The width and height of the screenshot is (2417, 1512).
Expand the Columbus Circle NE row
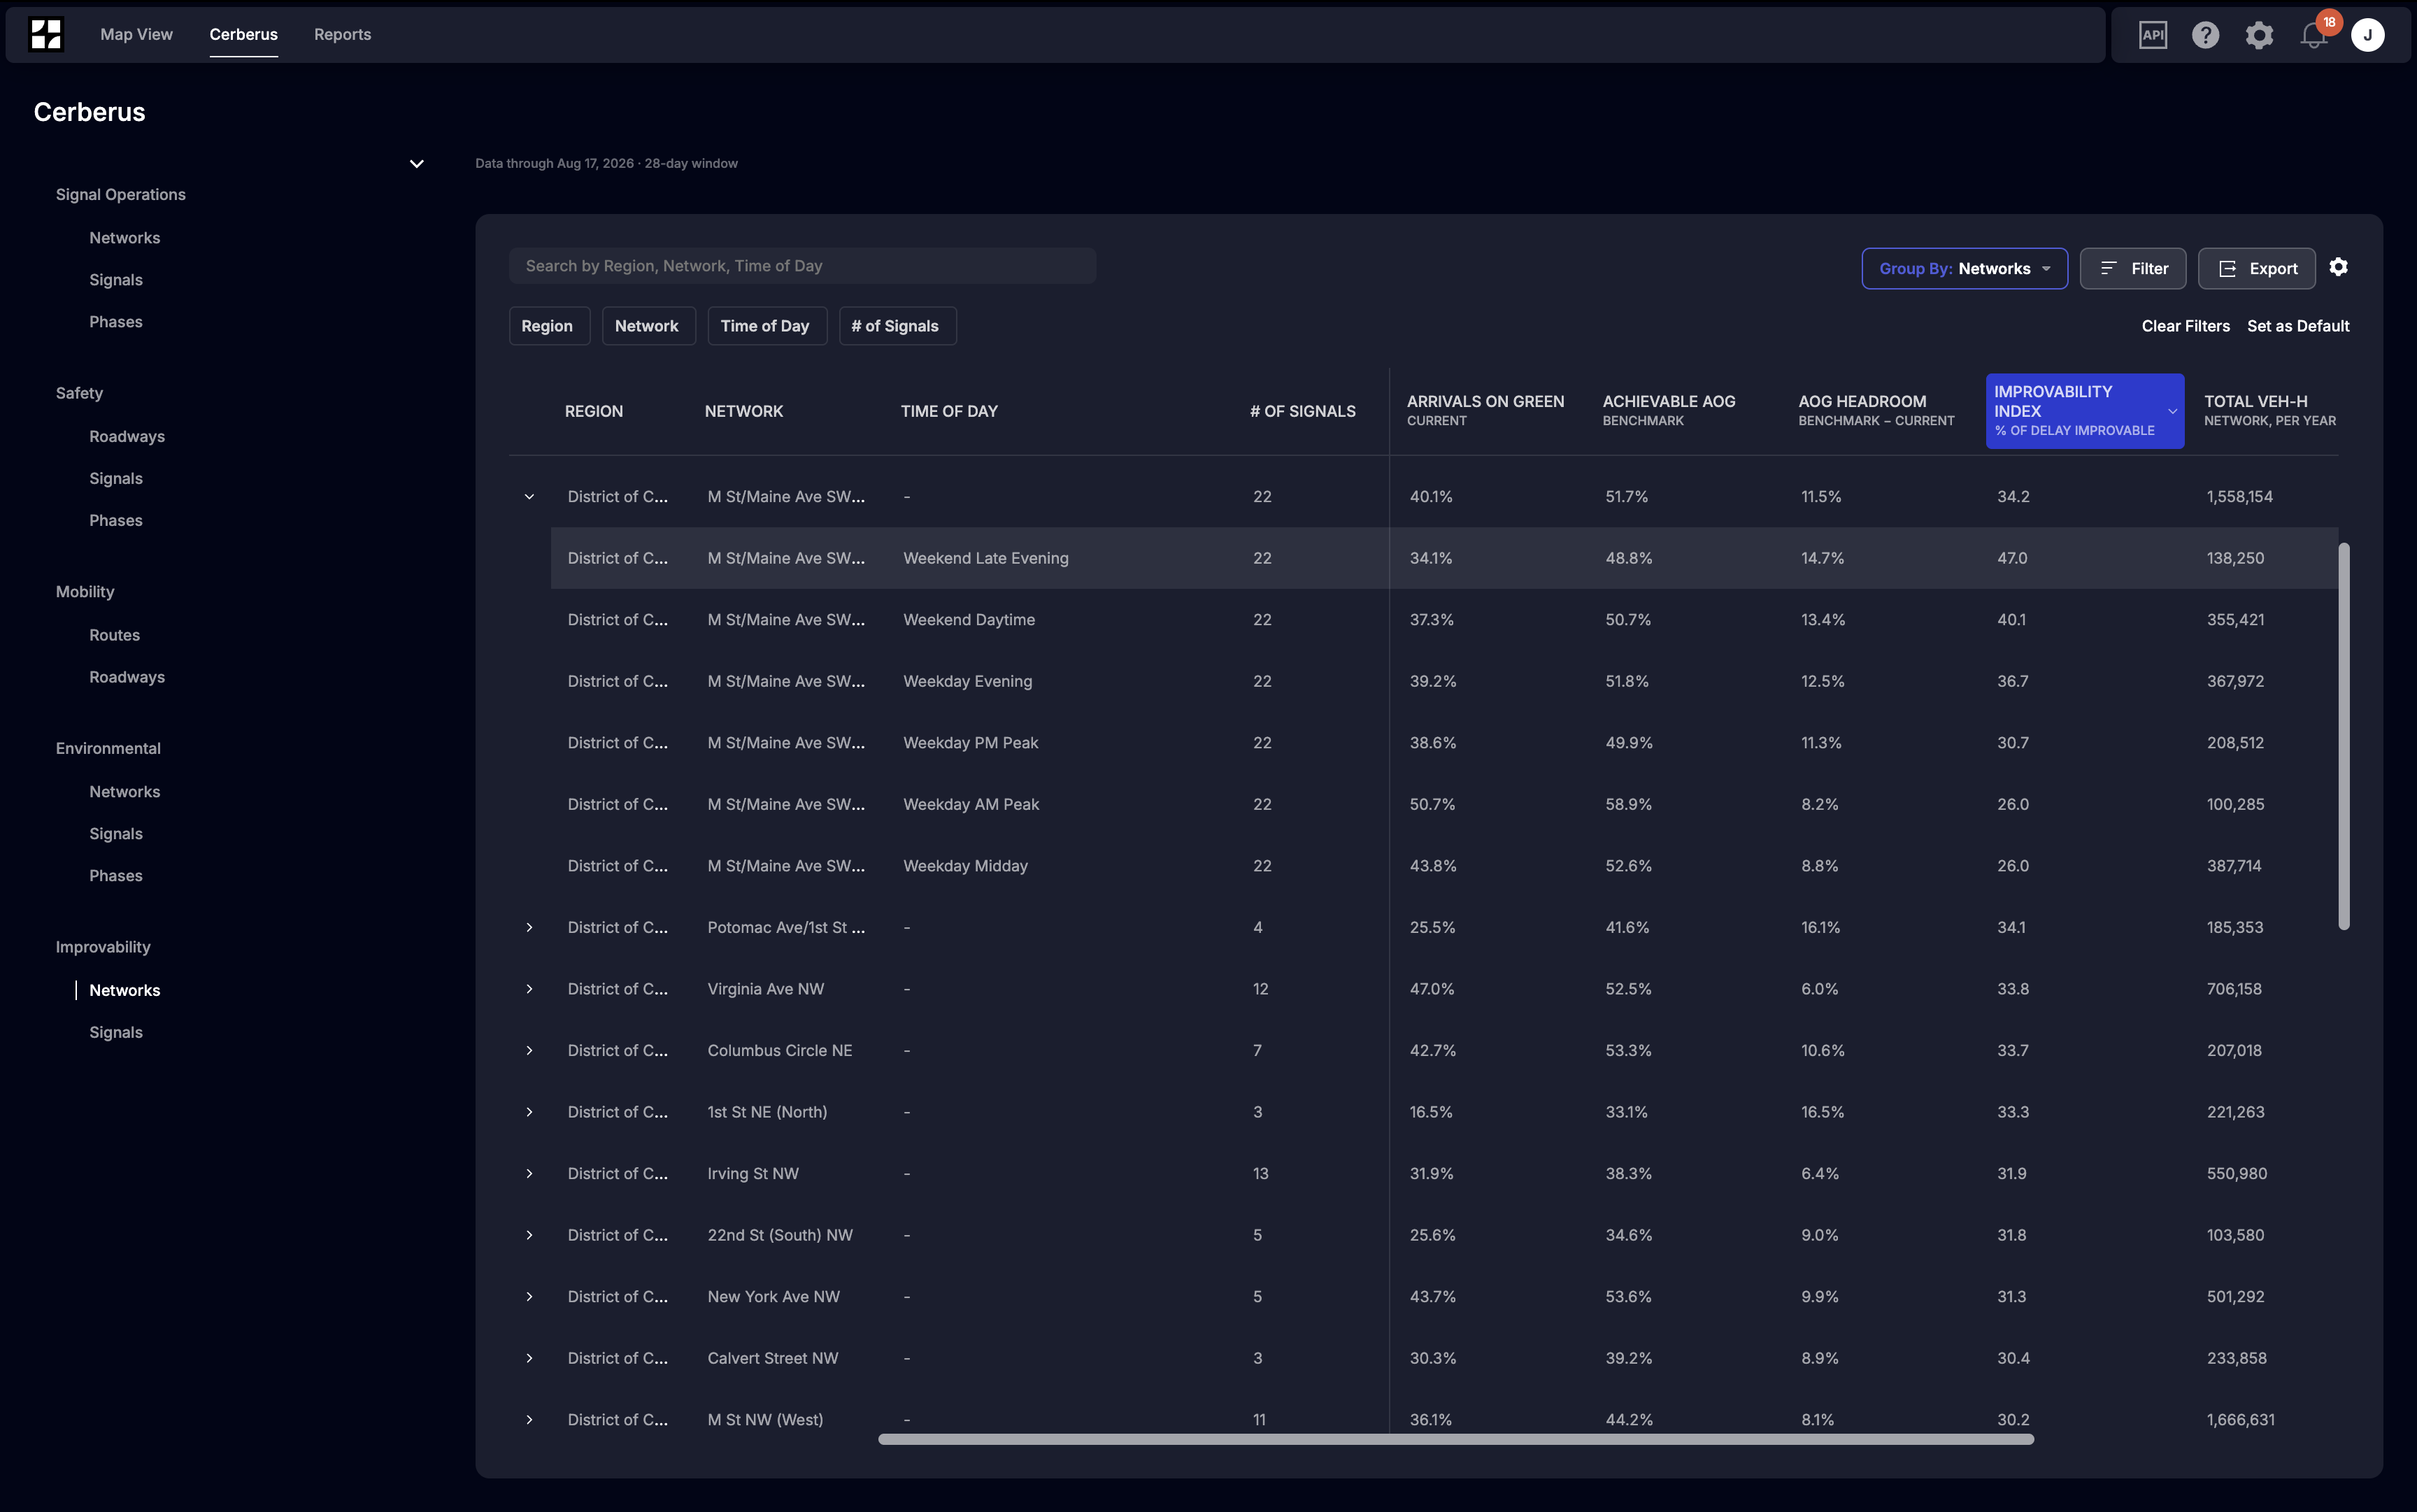point(529,1051)
